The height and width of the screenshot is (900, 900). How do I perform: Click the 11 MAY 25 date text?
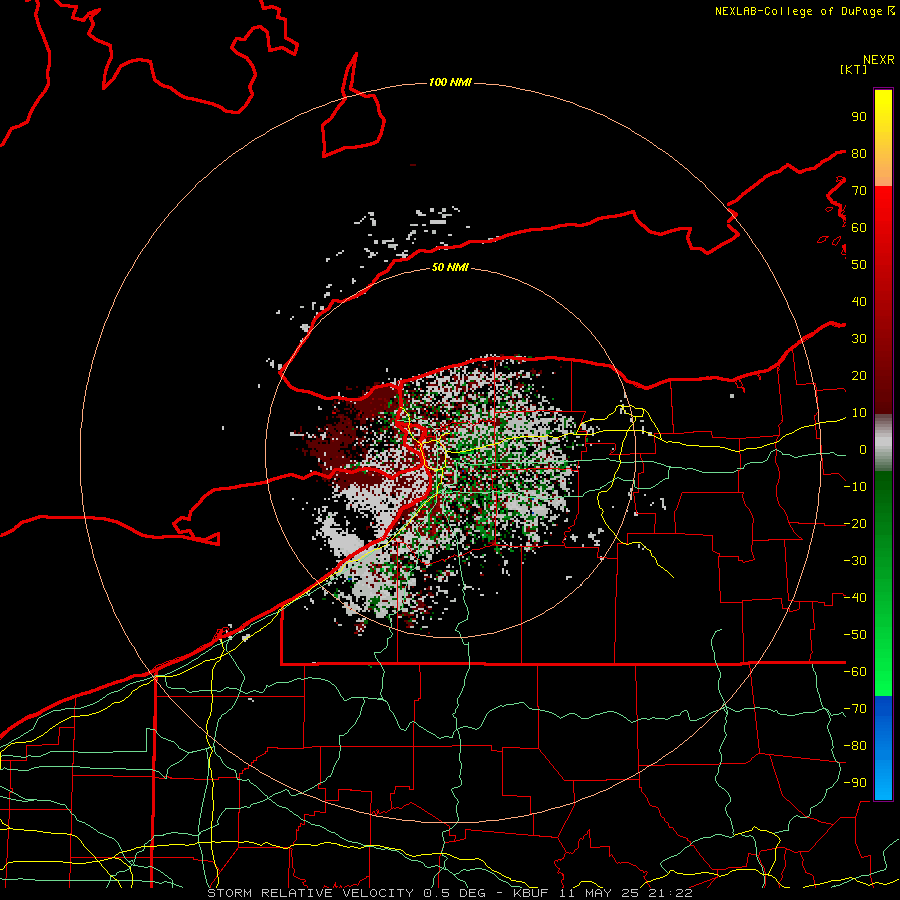[601, 893]
